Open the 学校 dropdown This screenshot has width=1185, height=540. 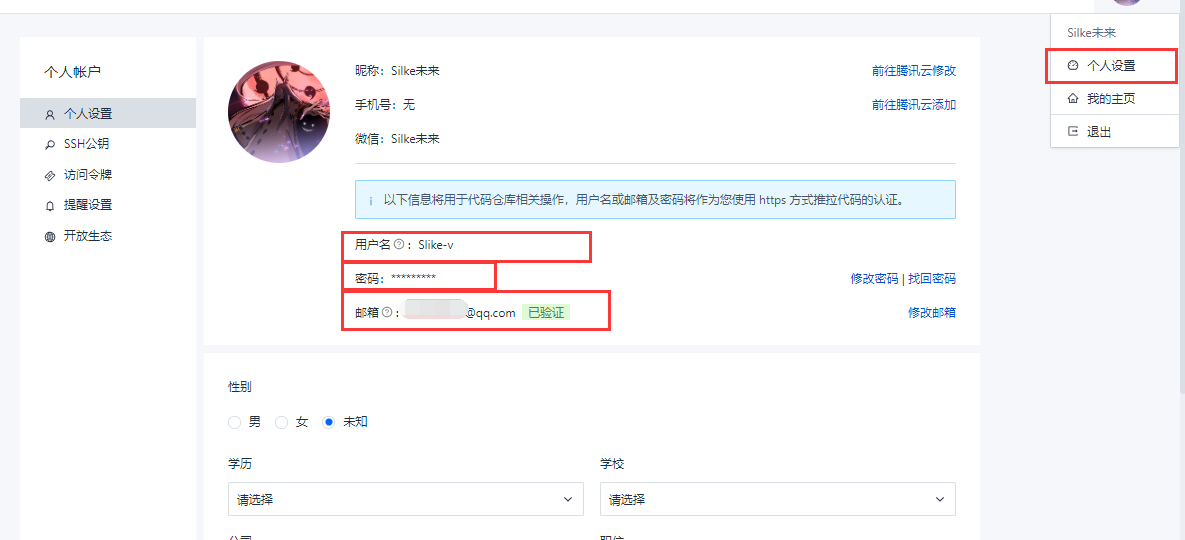pyautogui.click(x=778, y=499)
